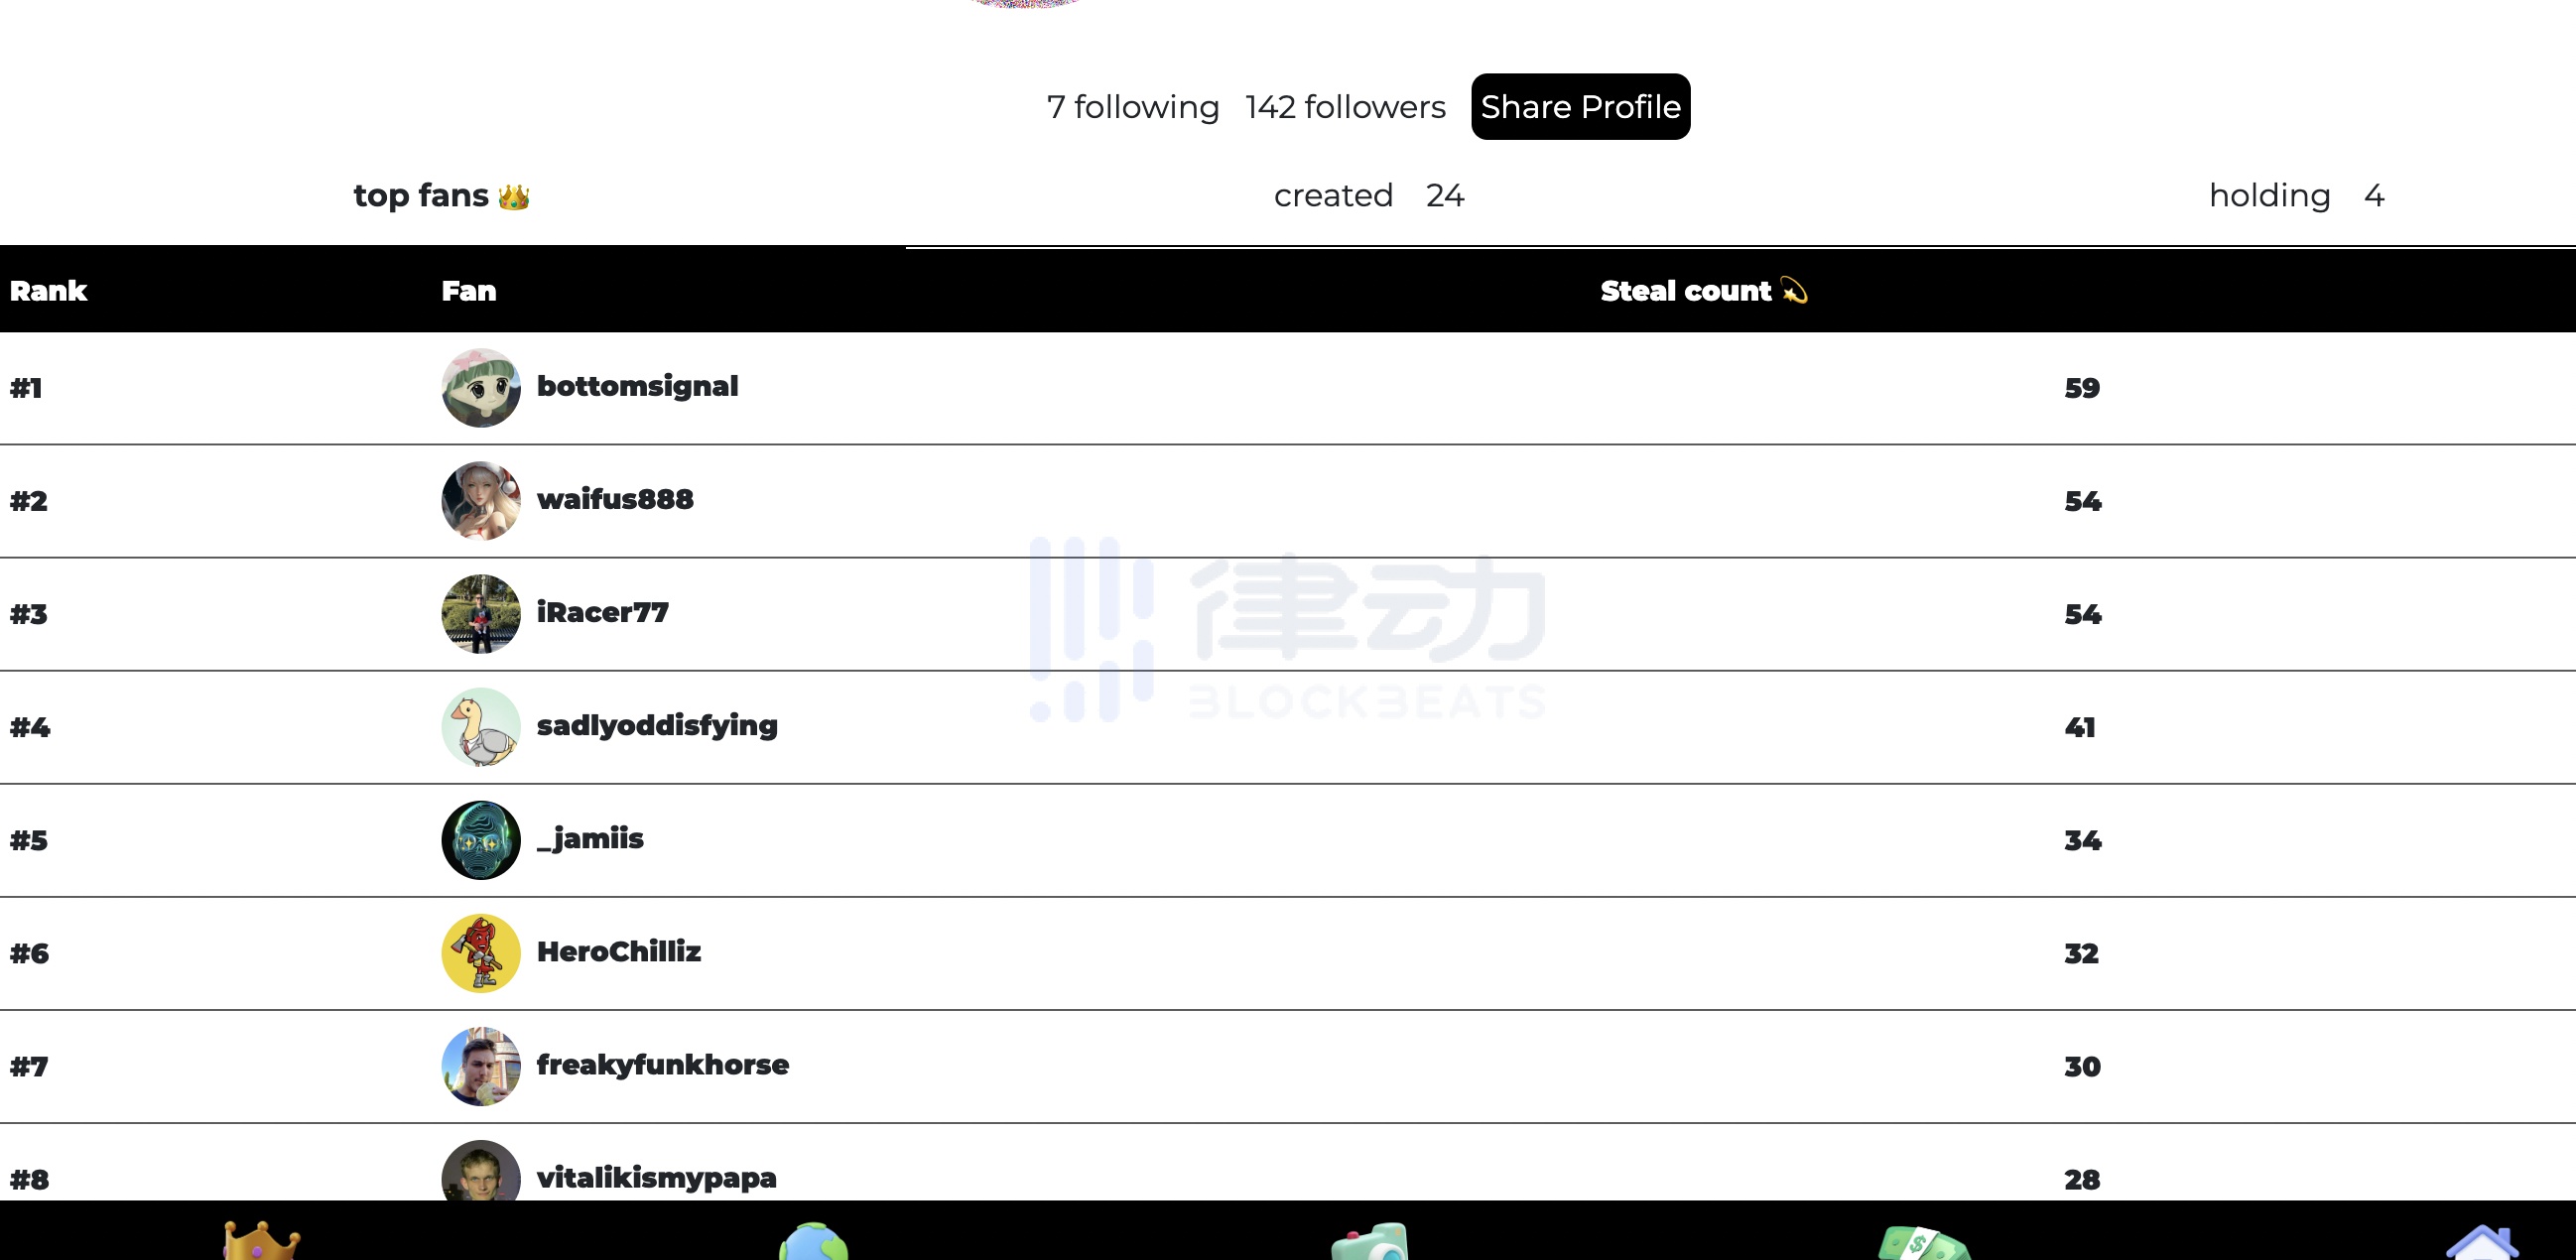
Task: Click the bottomsignal fan username link
Action: (639, 386)
